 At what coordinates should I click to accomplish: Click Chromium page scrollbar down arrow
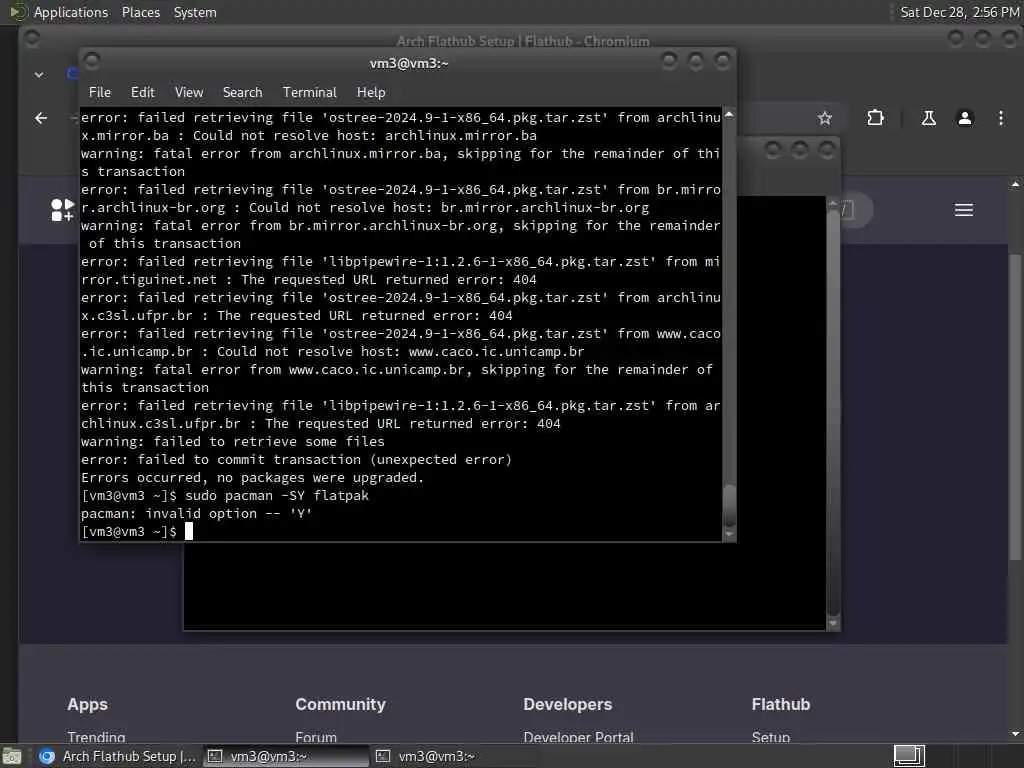pyautogui.click(x=1015, y=734)
